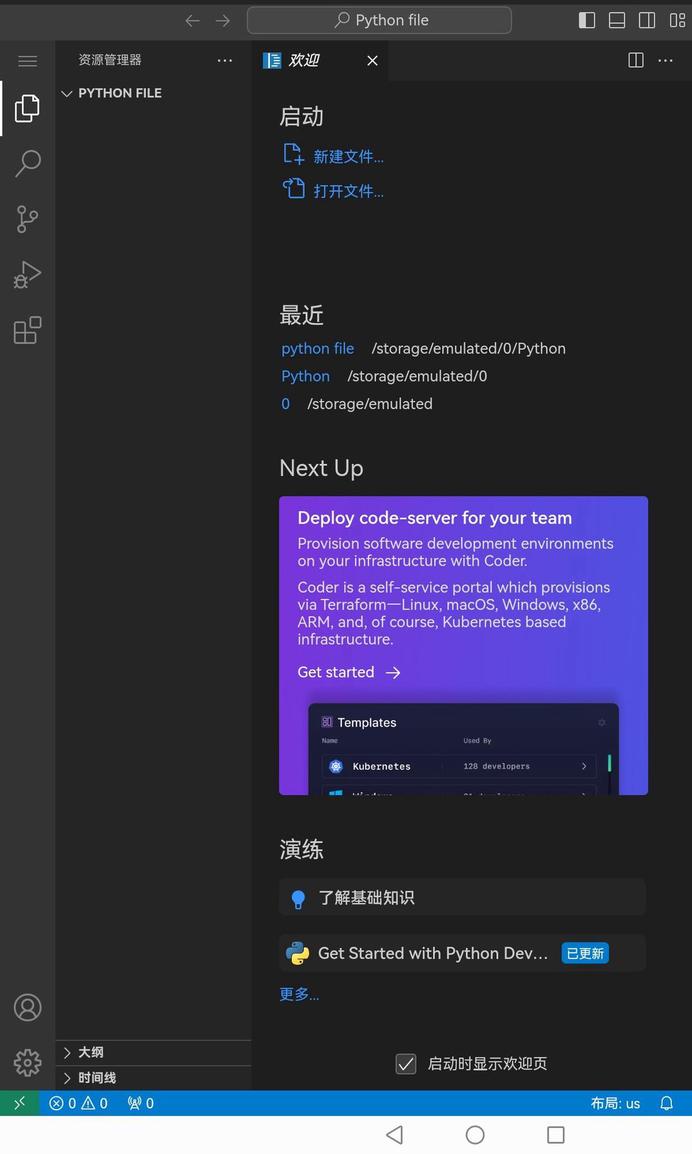Toggle the bottom panel layout button

click(617, 20)
